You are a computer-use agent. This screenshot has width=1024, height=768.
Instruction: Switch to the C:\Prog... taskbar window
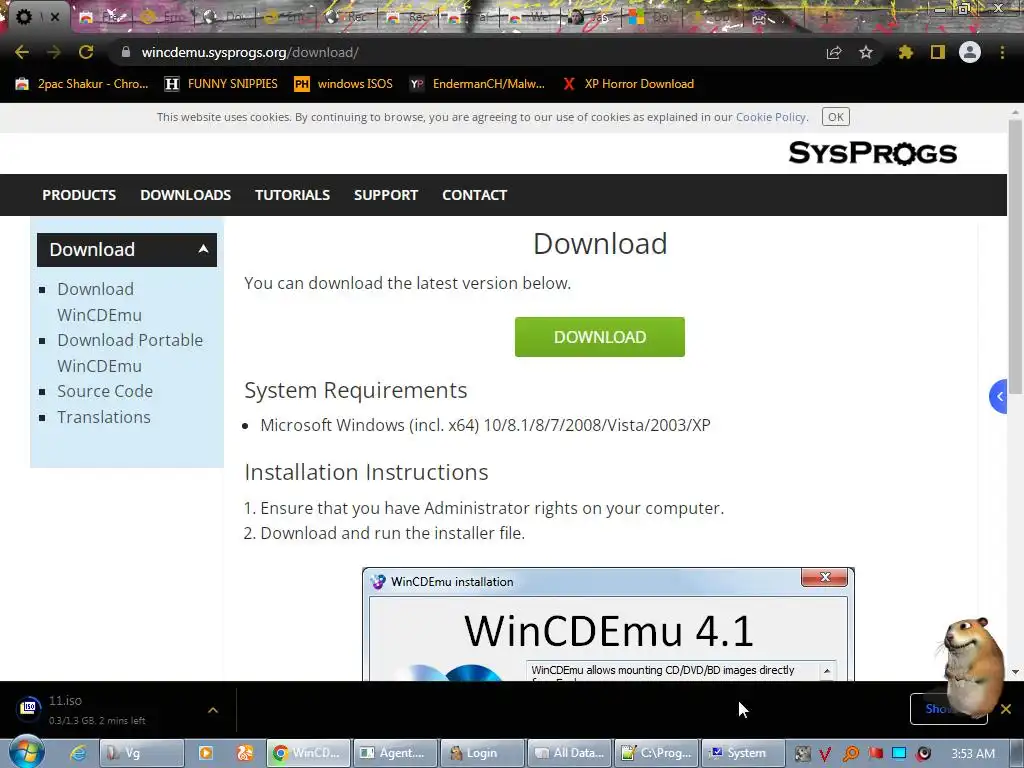[x=656, y=753]
